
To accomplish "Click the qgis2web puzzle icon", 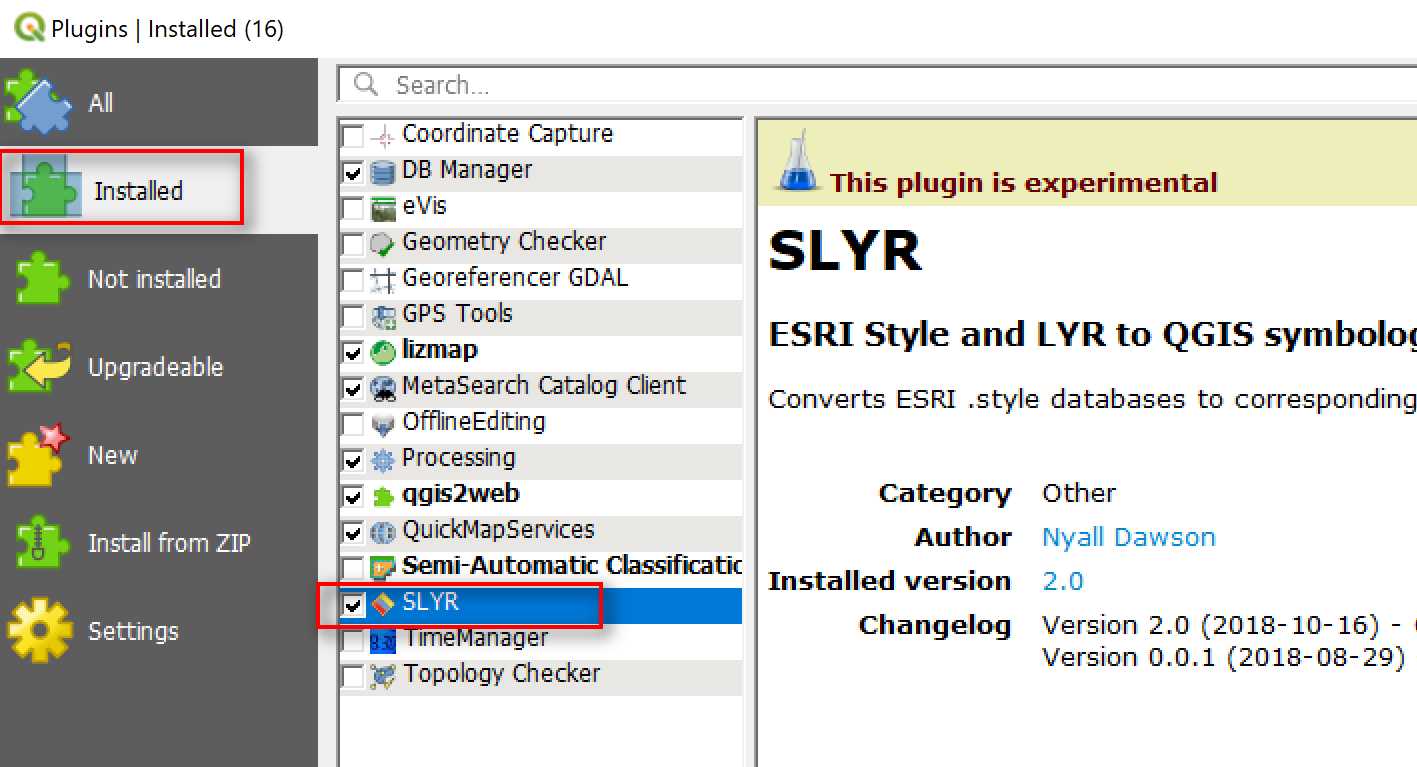I will [383, 496].
